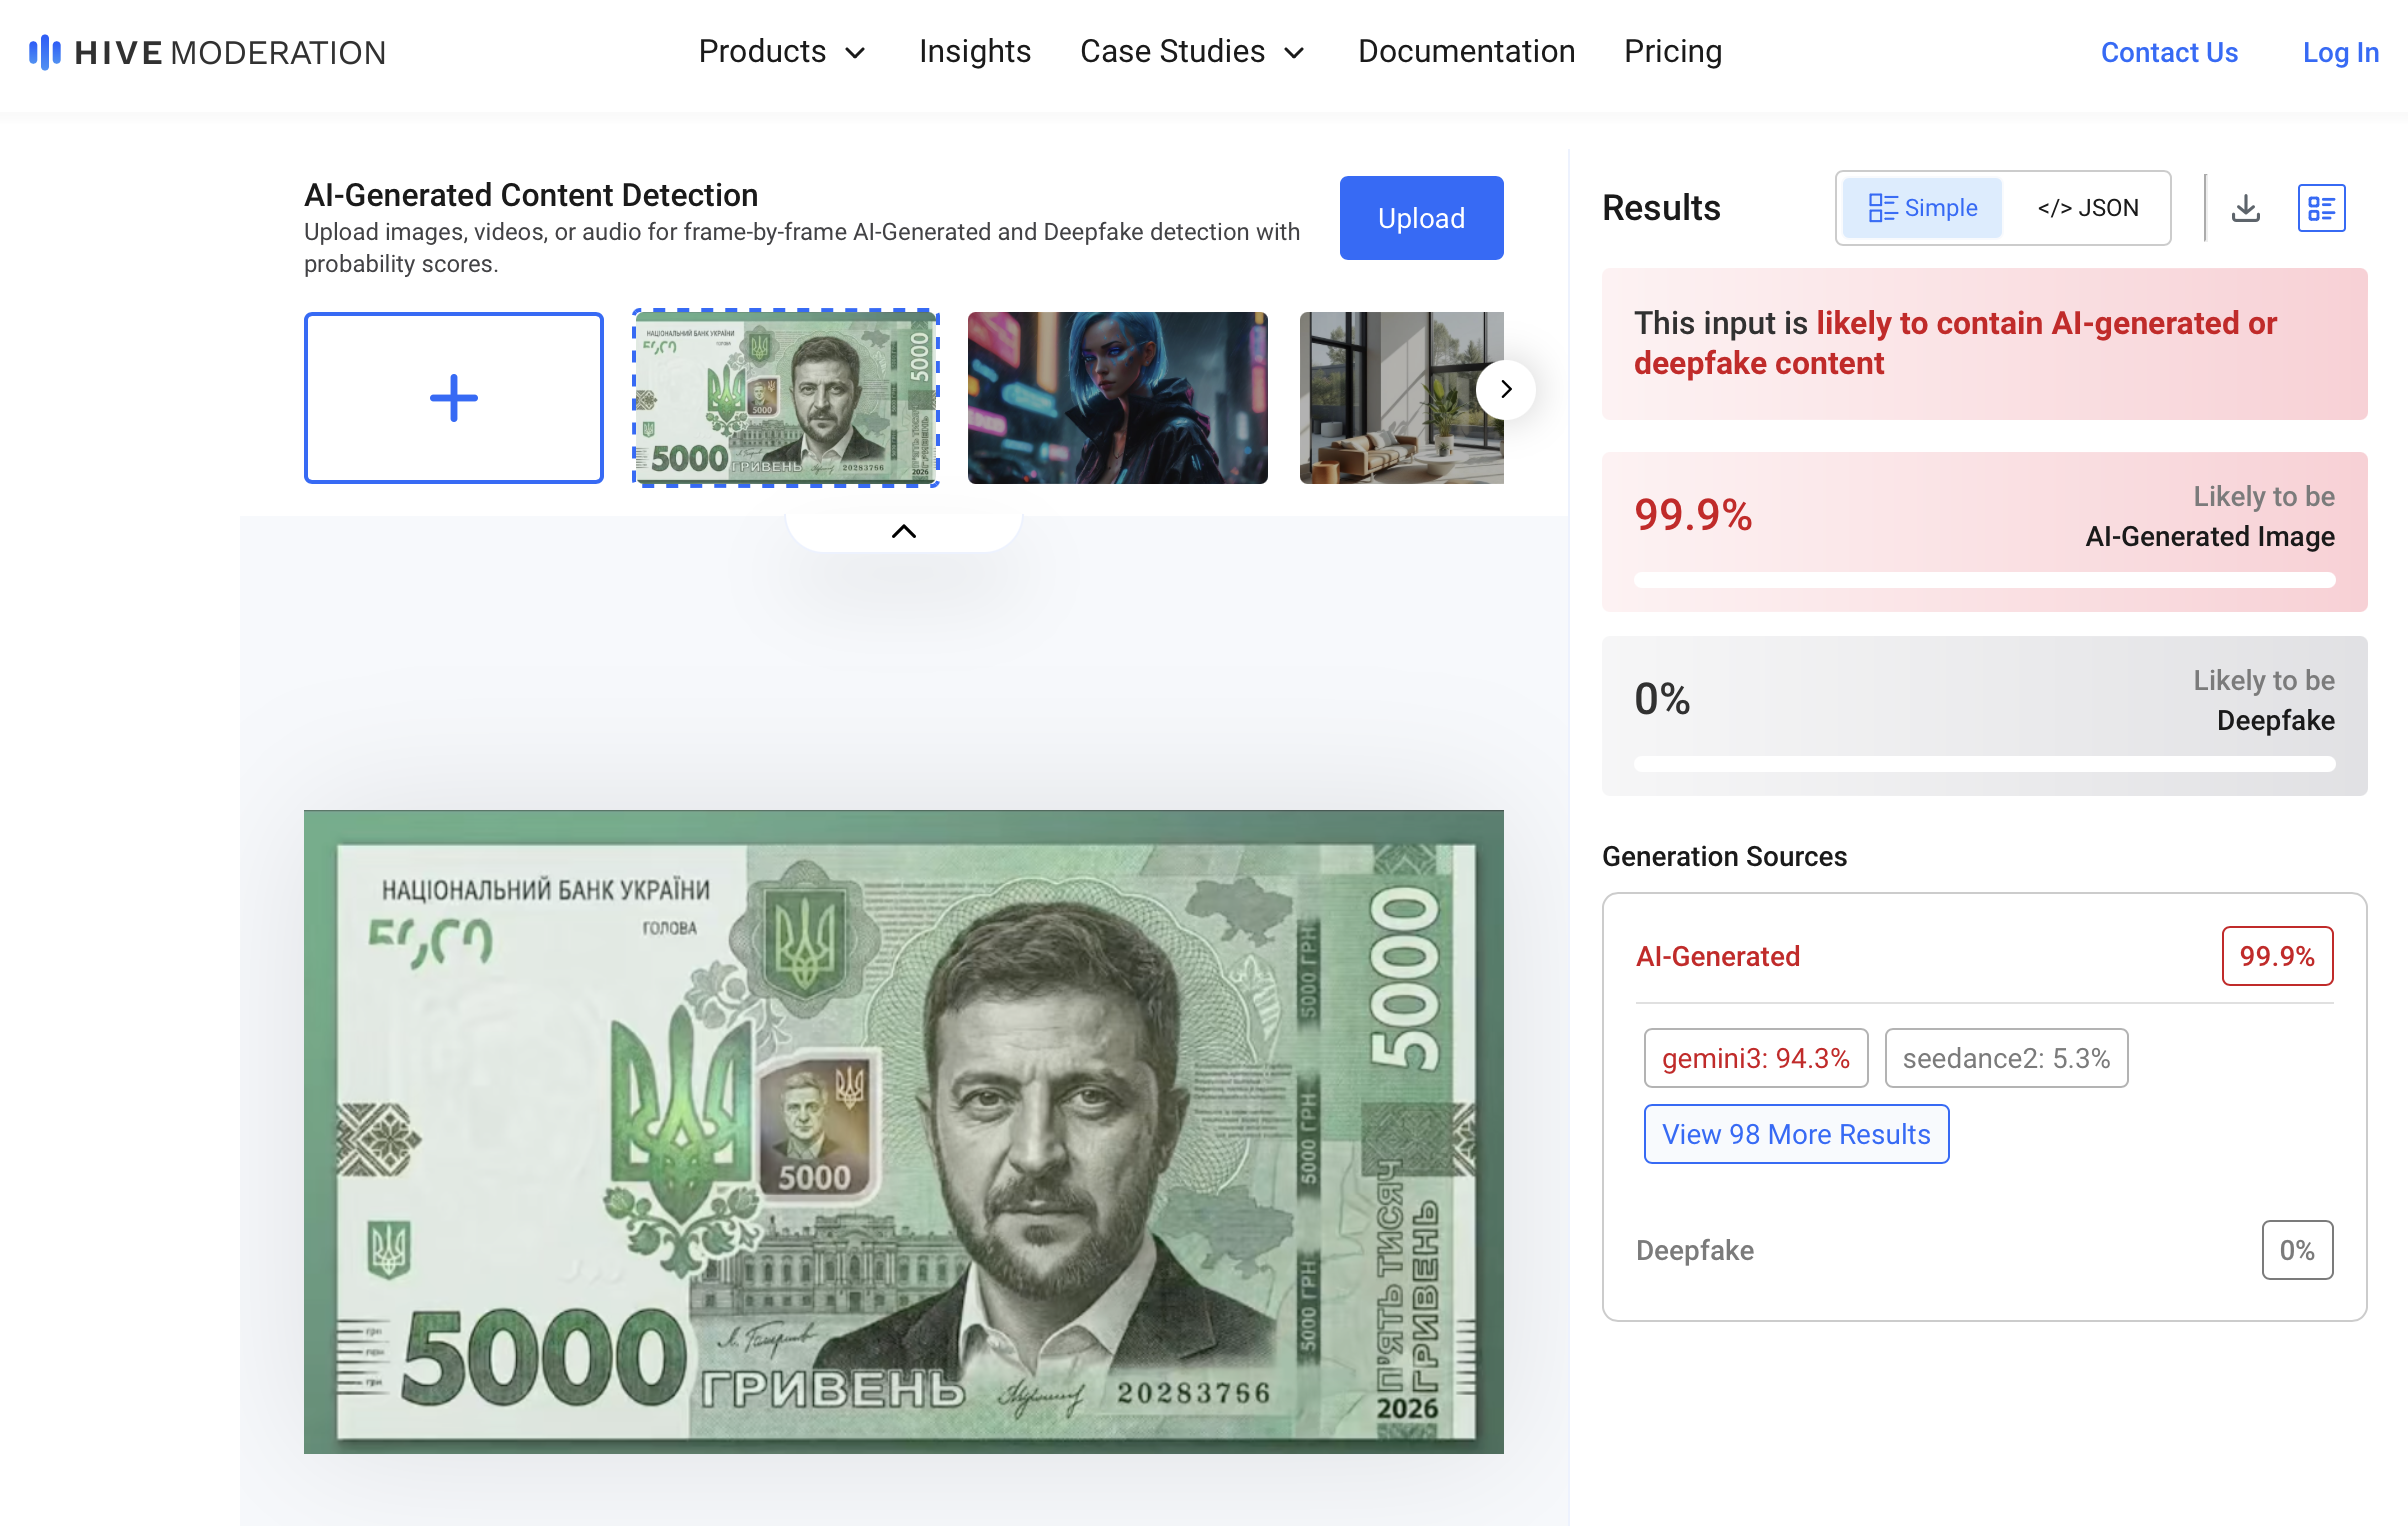Show next sample thumbnails with arrow

pos(1506,389)
